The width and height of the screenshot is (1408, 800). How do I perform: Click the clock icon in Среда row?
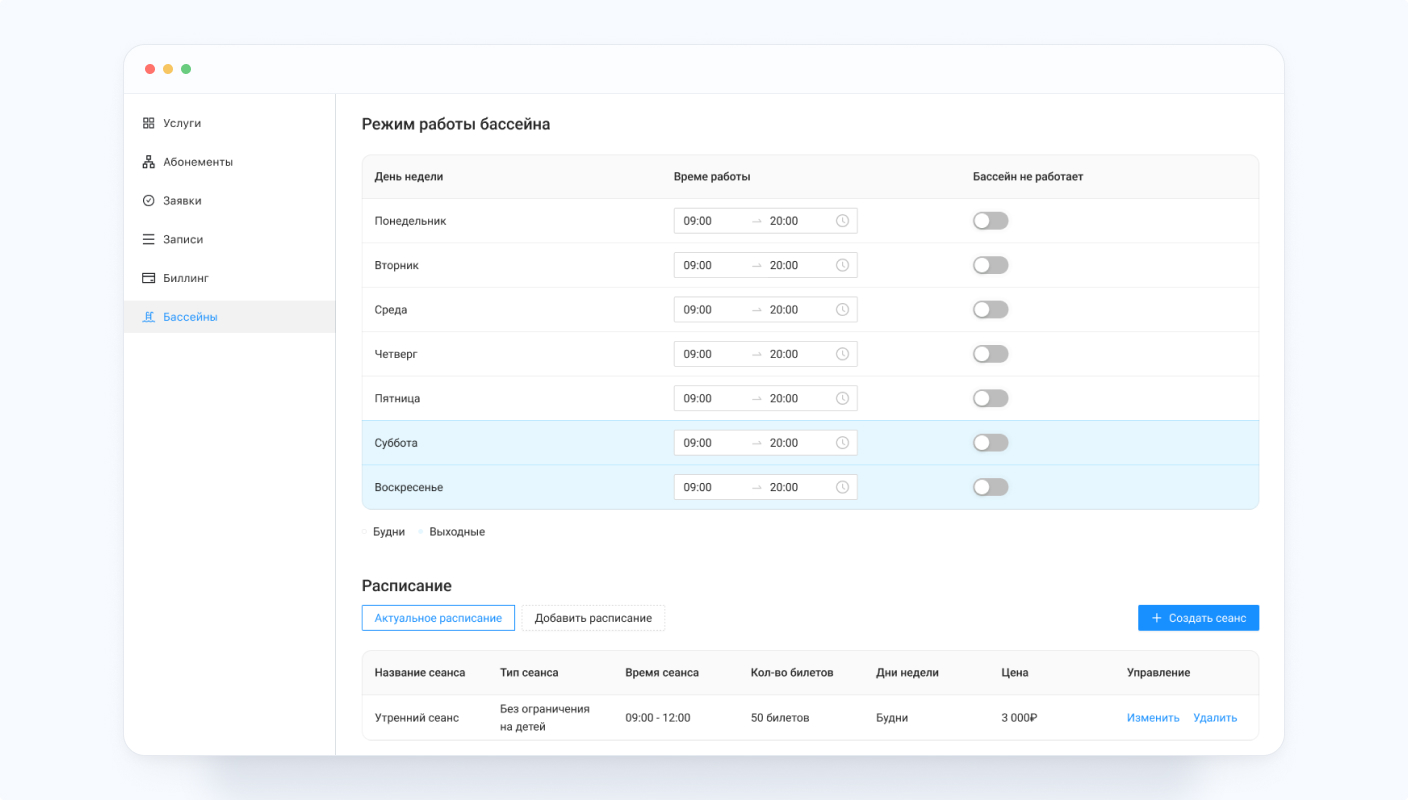842,310
